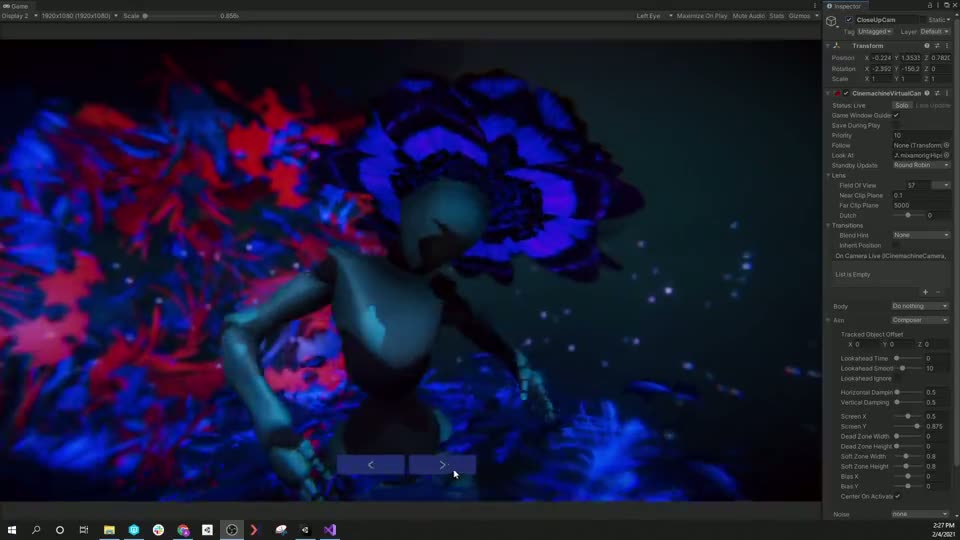960x540 pixels.
Task: Expand the Aim Composer dropdown
Action: (x=920, y=320)
